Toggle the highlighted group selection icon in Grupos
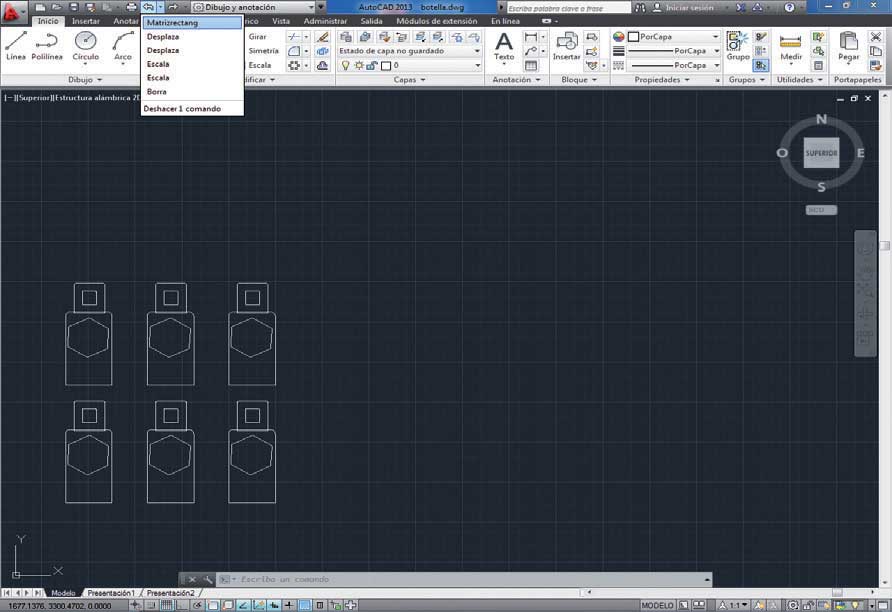This screenshot has width=892, height=612. point(761,65)
